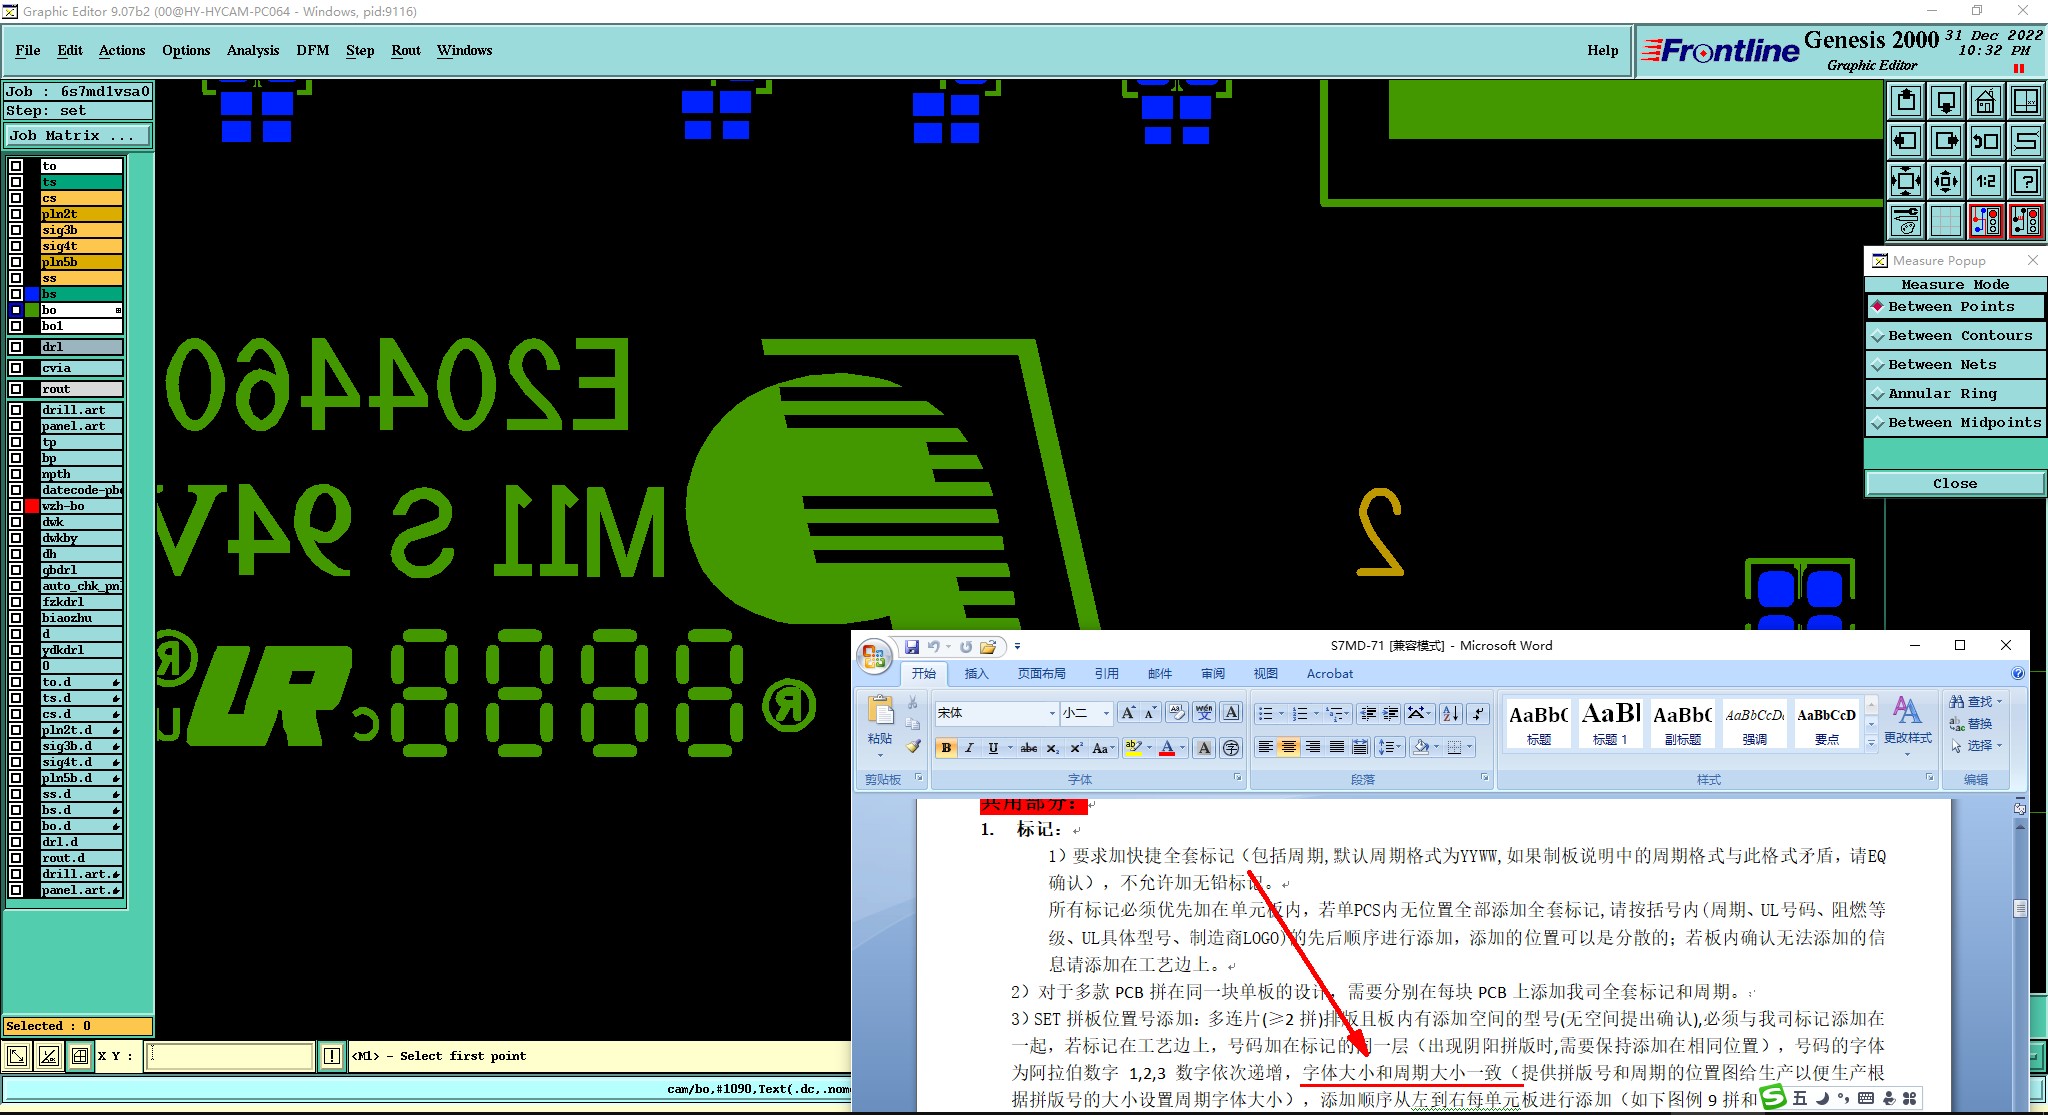Click the wrench and pencil settings icon
This screenshot has width=2048, height=1115.
tap(1906, 221)
